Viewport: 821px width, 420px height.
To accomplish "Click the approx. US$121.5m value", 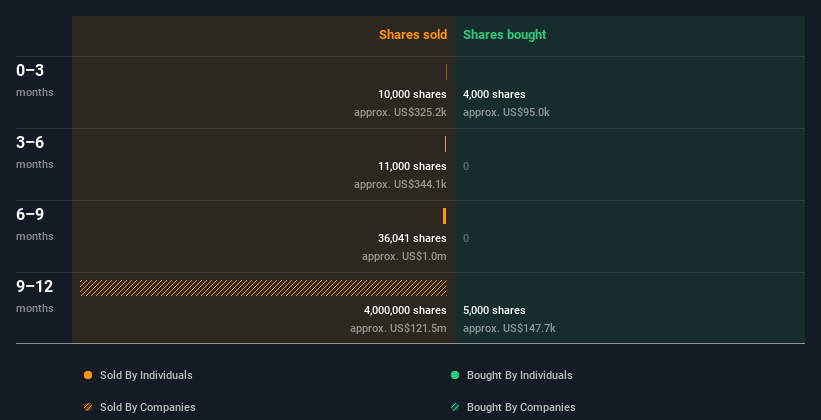I will pos(398,328).
